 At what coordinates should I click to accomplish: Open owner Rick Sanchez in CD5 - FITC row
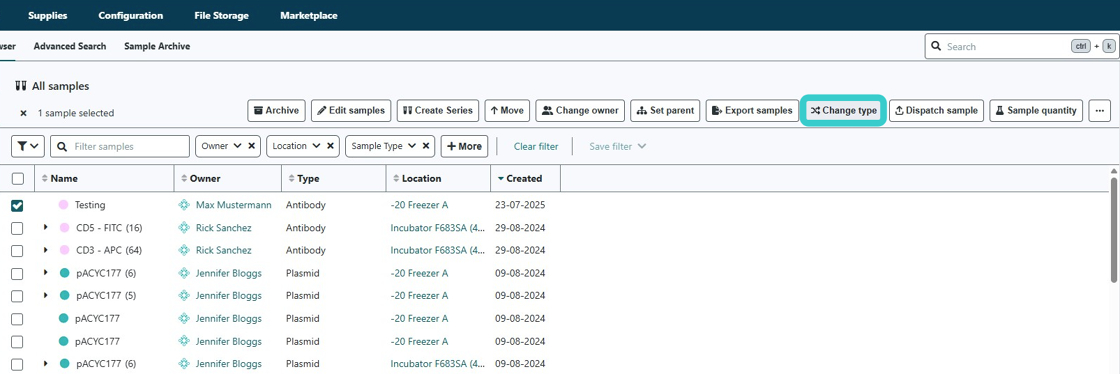click(224, 228)
